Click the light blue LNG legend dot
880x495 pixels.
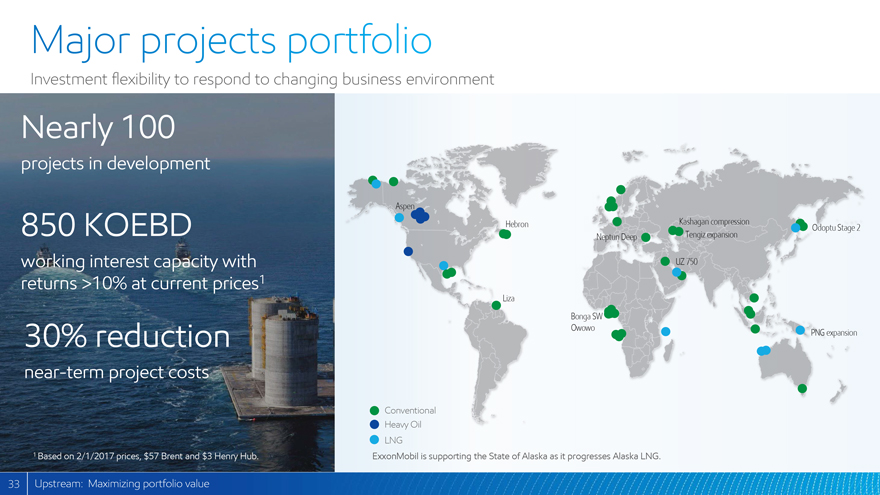[x=374, y=440]
